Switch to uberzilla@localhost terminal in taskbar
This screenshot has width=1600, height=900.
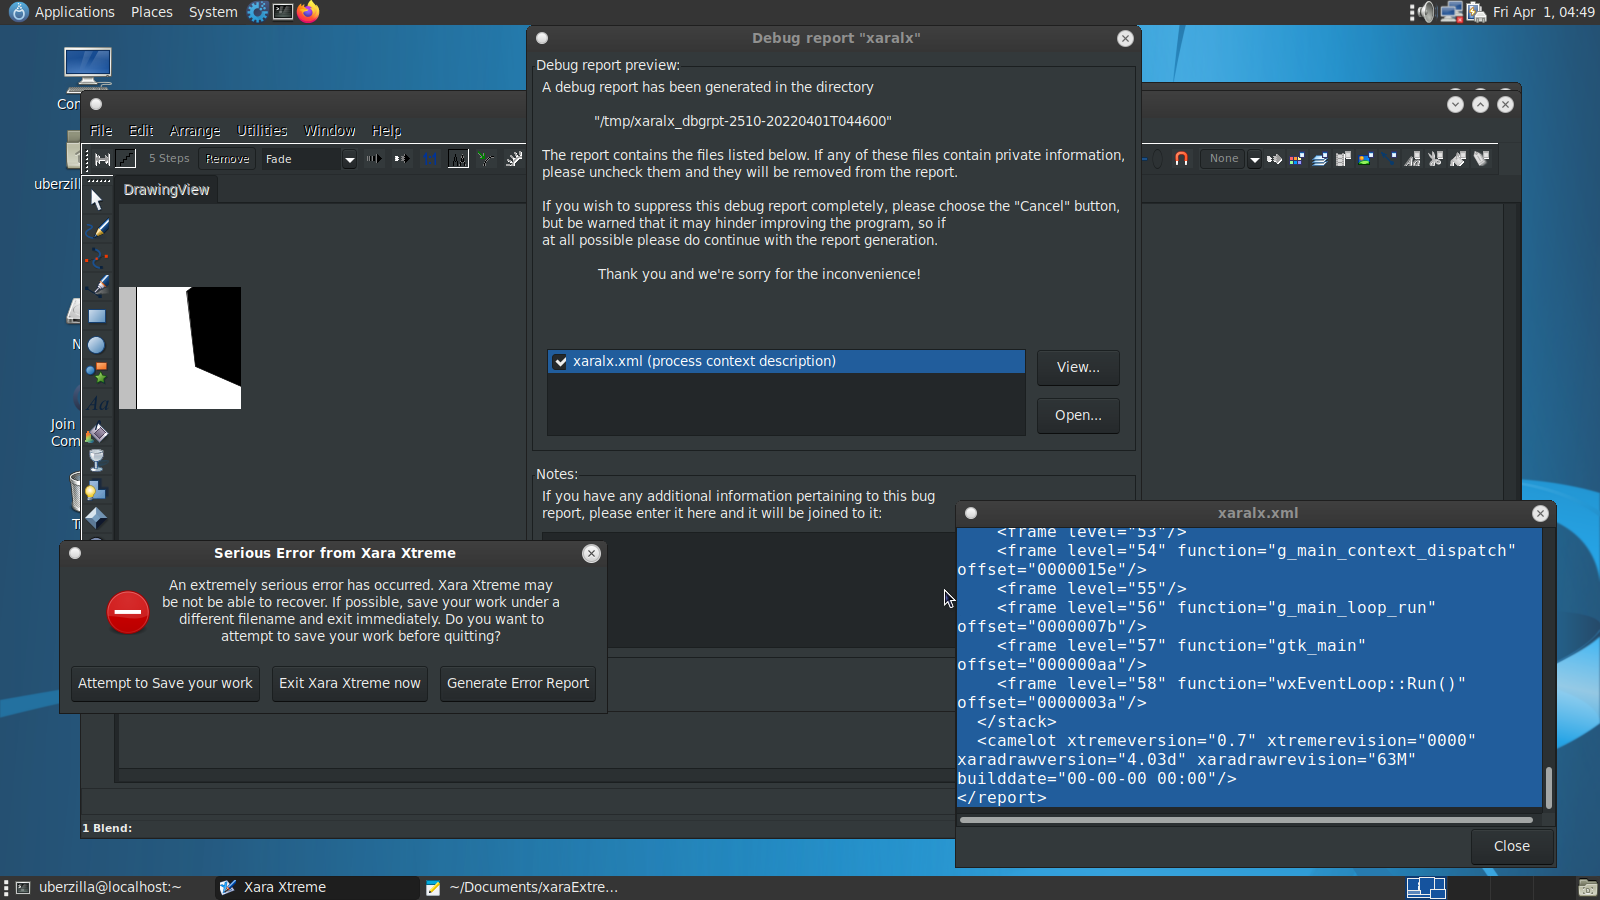pos(110,887)
